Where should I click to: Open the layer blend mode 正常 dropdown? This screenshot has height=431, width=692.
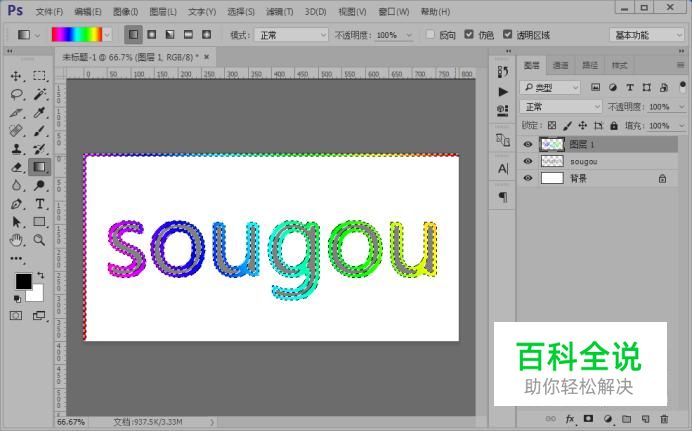[560, 107]
